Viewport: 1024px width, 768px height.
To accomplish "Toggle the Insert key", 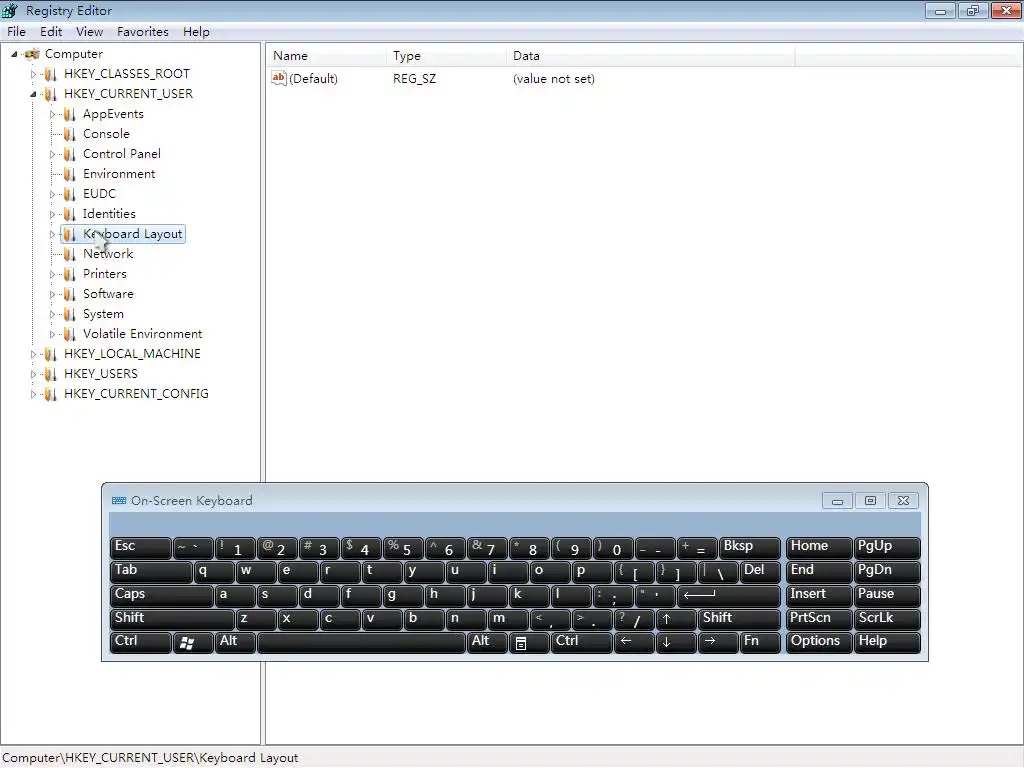I will point(819,596).
